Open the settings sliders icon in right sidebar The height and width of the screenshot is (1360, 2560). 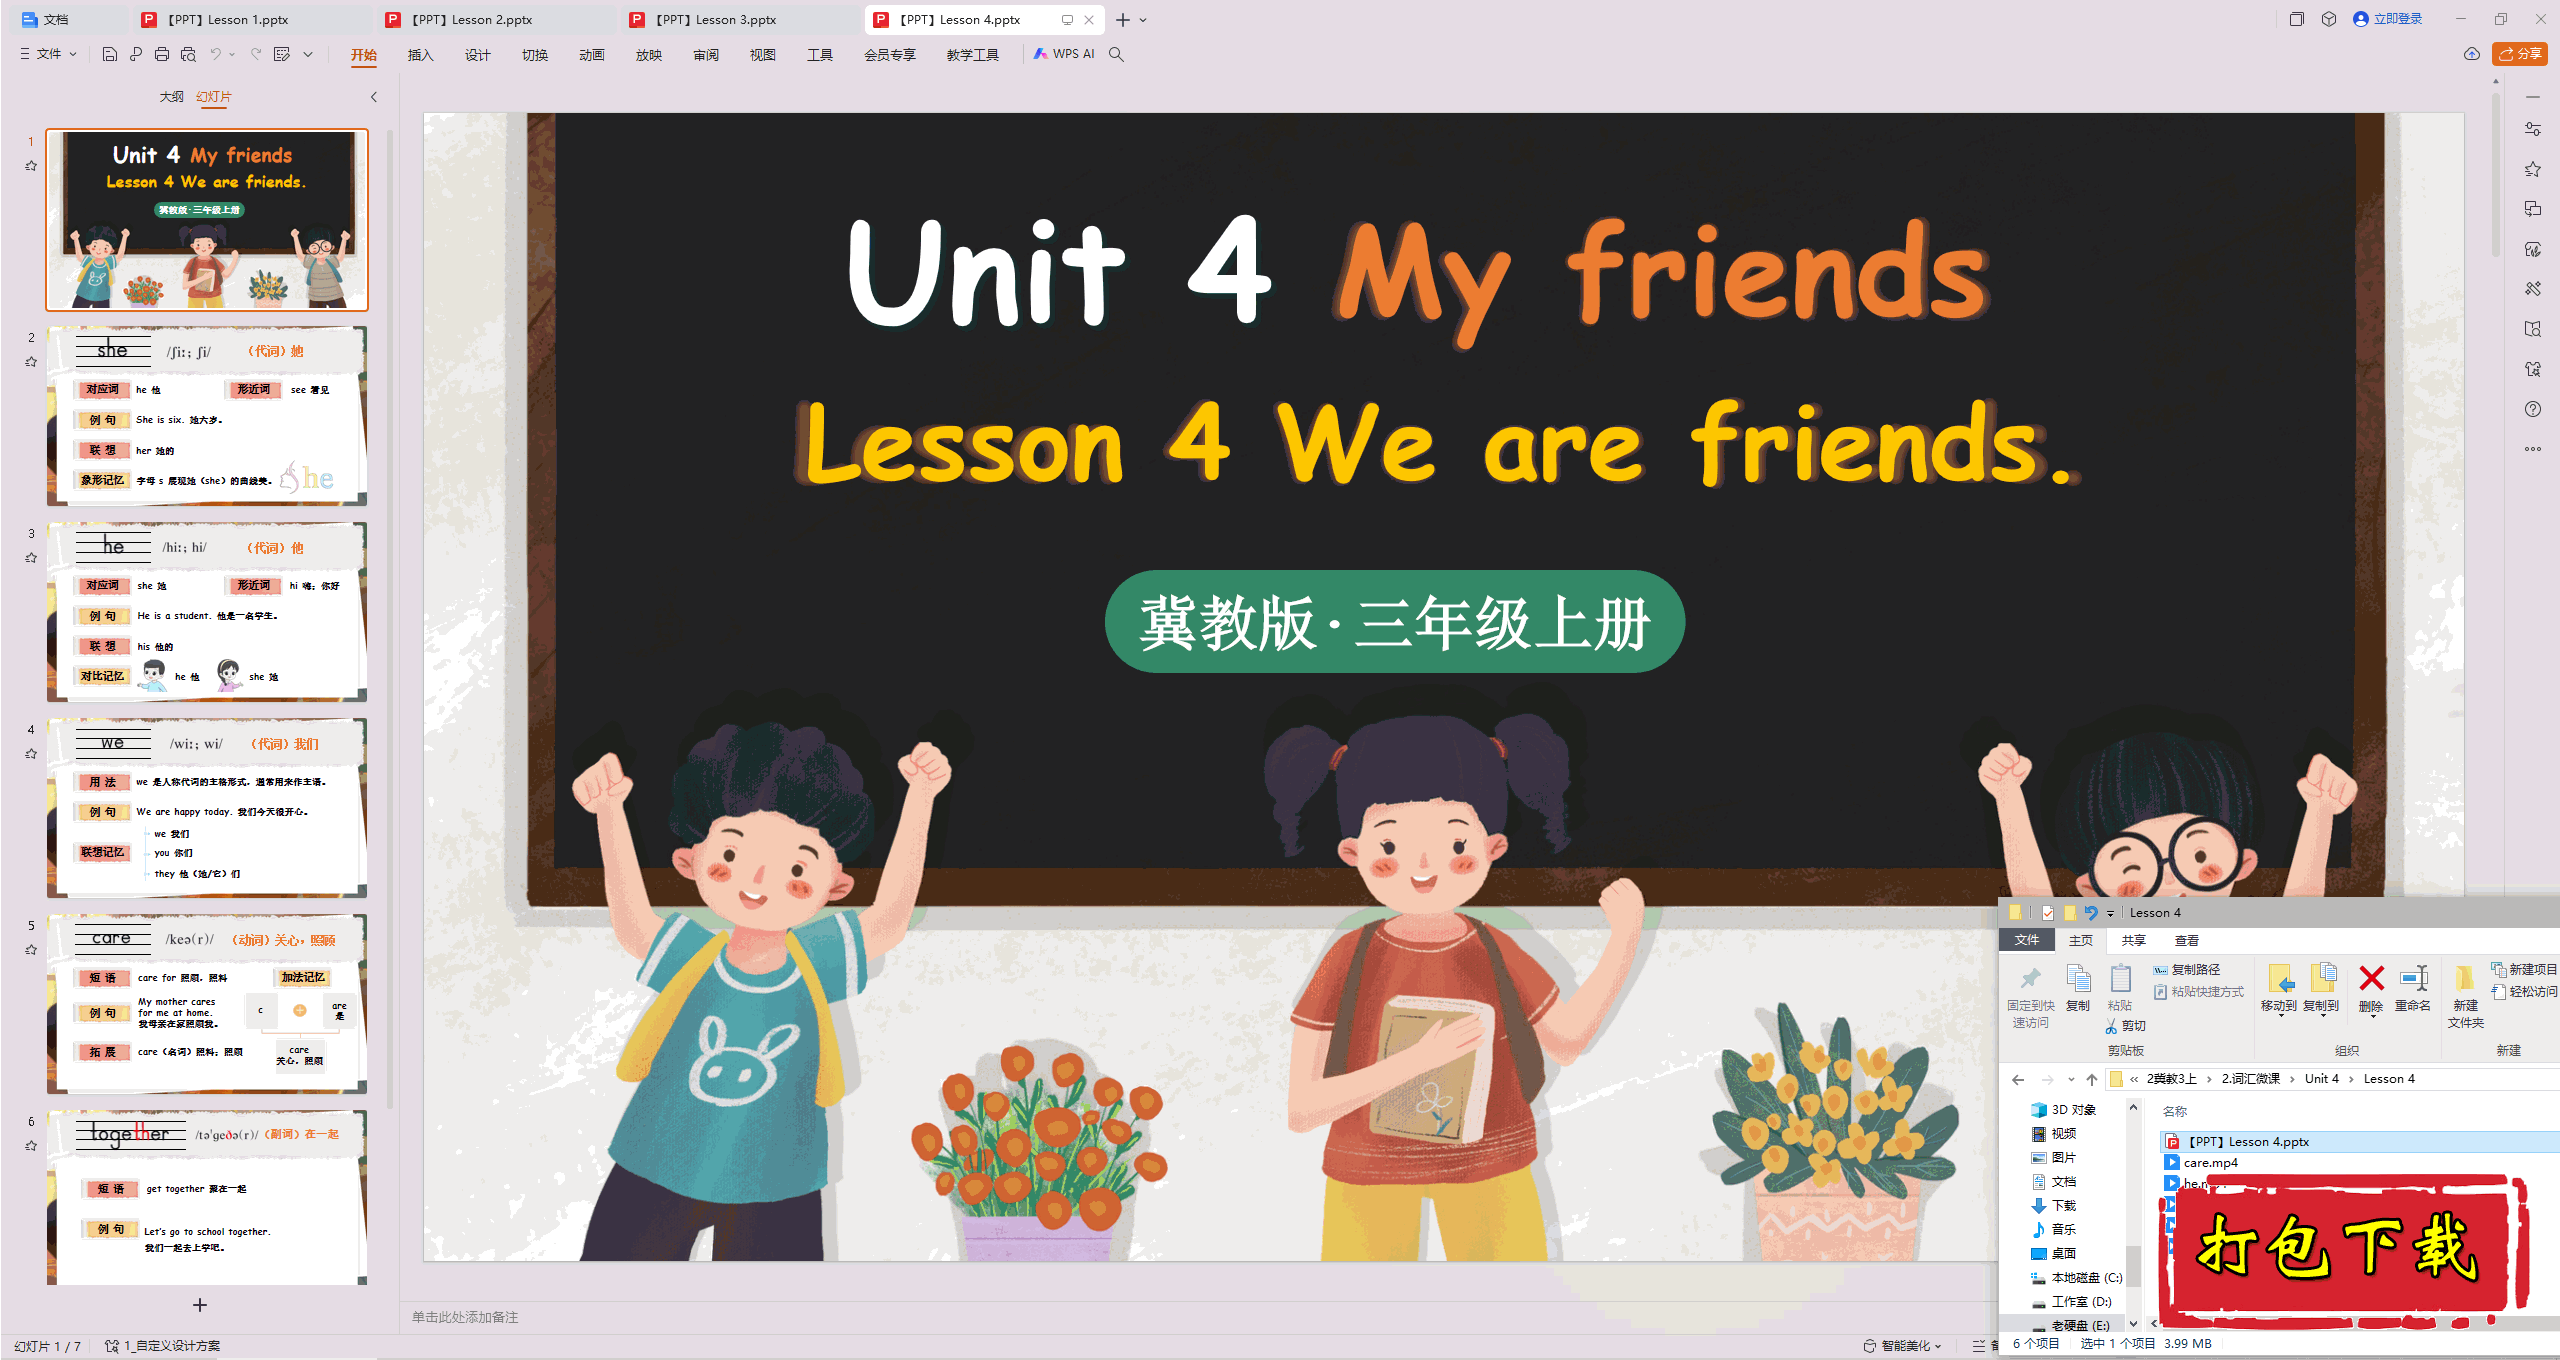click(x=2532, y=129)
